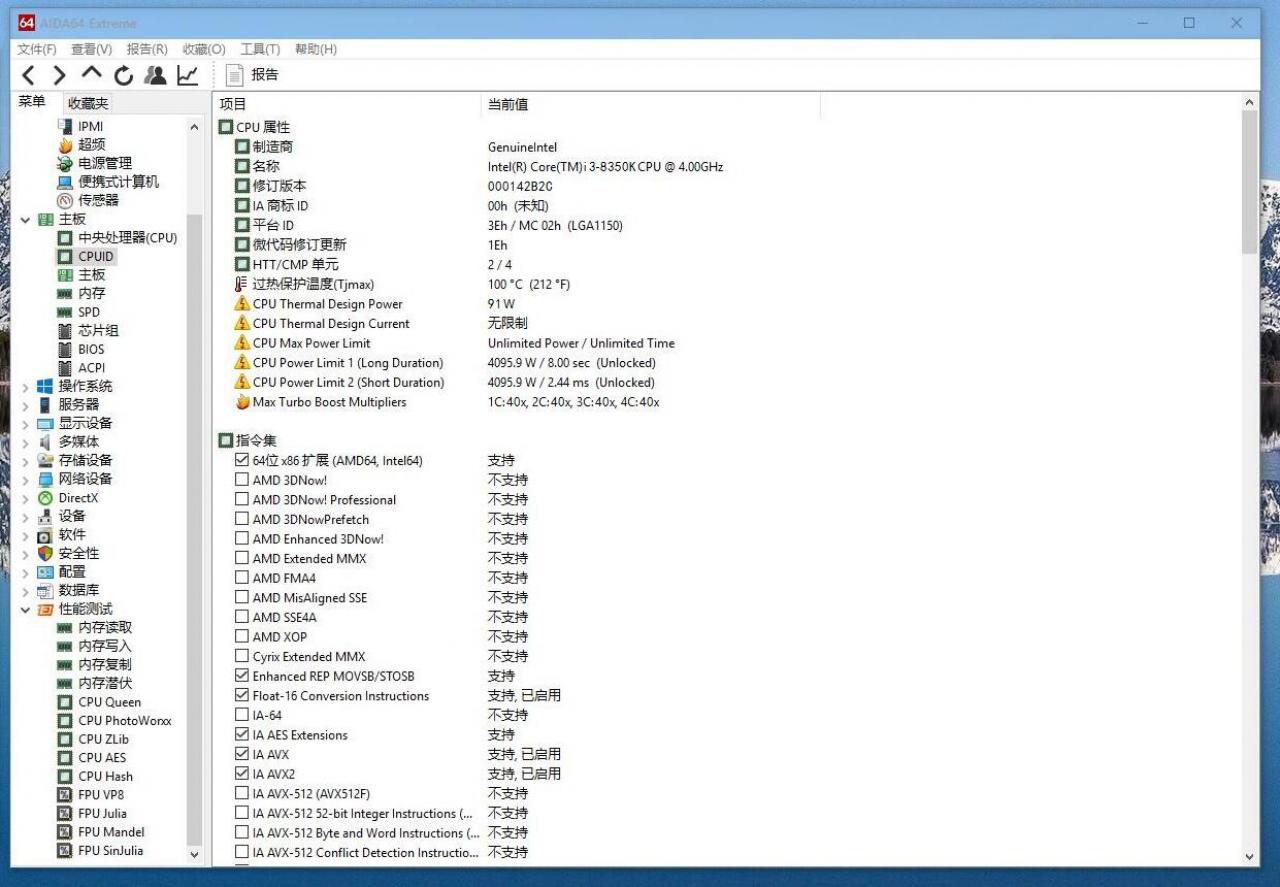Open the graph chart toolbar icon
The width and height of the screenshot is (1280, 887).
point(187,75)
